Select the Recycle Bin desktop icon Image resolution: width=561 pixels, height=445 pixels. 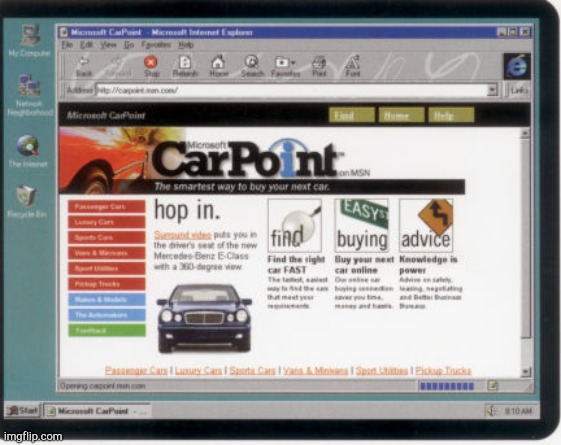(27, 201)
